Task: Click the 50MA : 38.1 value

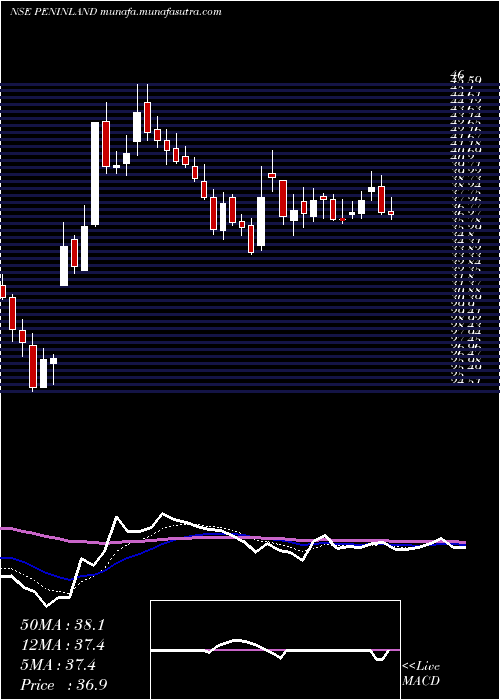Action: pyautogui.click(x=62, y=625)
